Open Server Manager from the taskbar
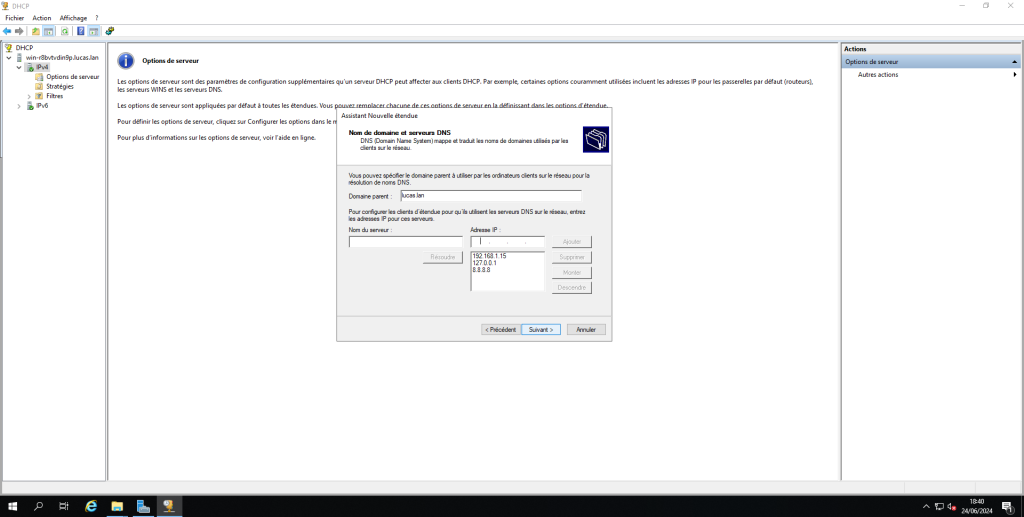 (x=143, y=506)
